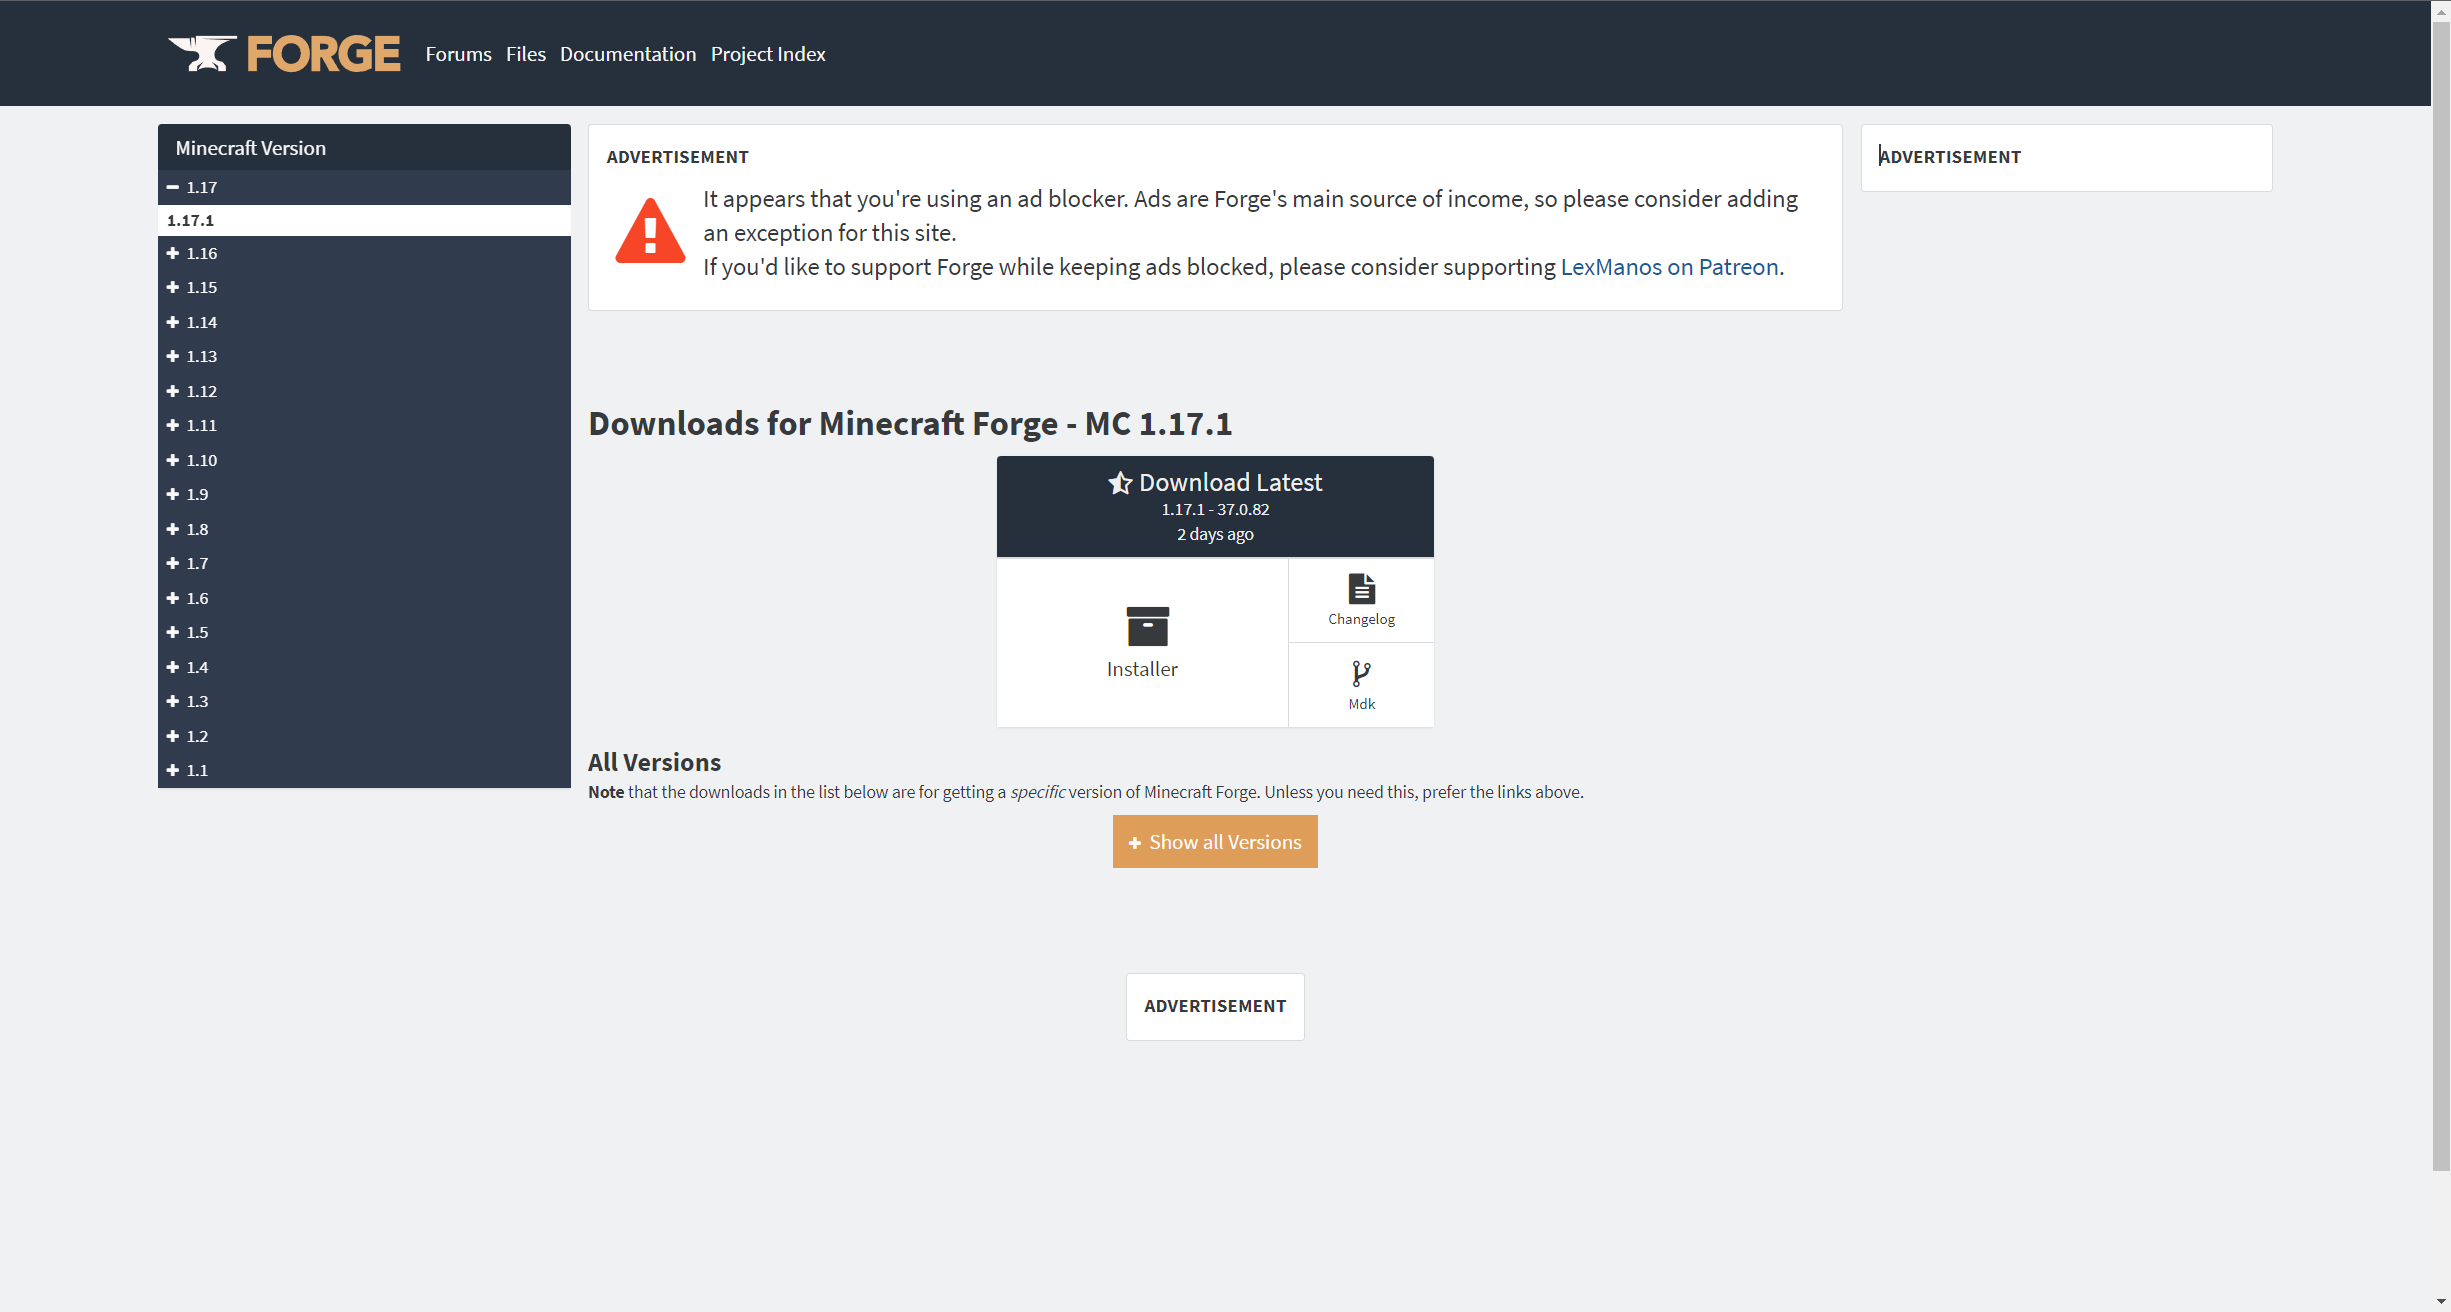Click the '2 days ago' text
Image resolution: width=2451 pixels, height=1312 pixels.
coord(1215,534)
